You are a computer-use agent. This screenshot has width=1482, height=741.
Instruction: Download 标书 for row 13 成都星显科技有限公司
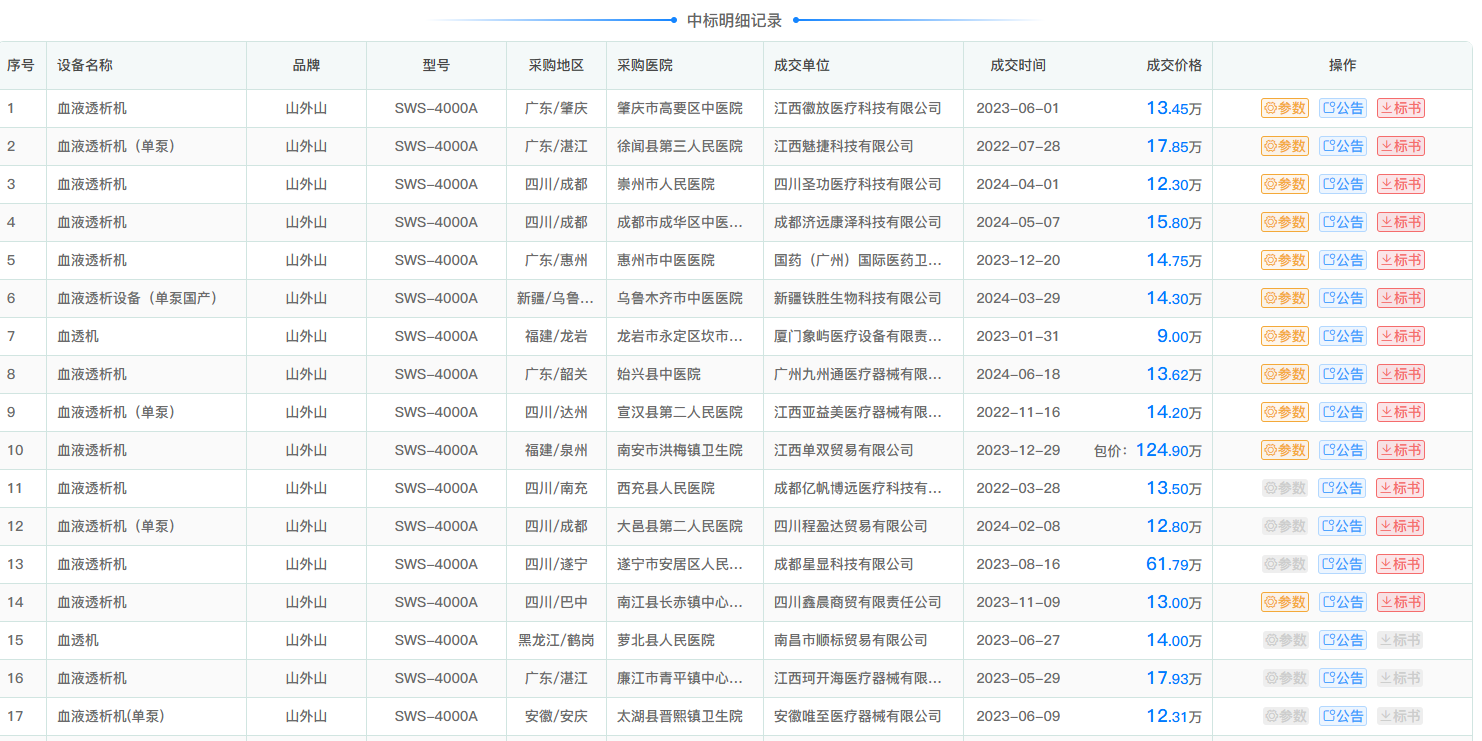click(1401, 564)
